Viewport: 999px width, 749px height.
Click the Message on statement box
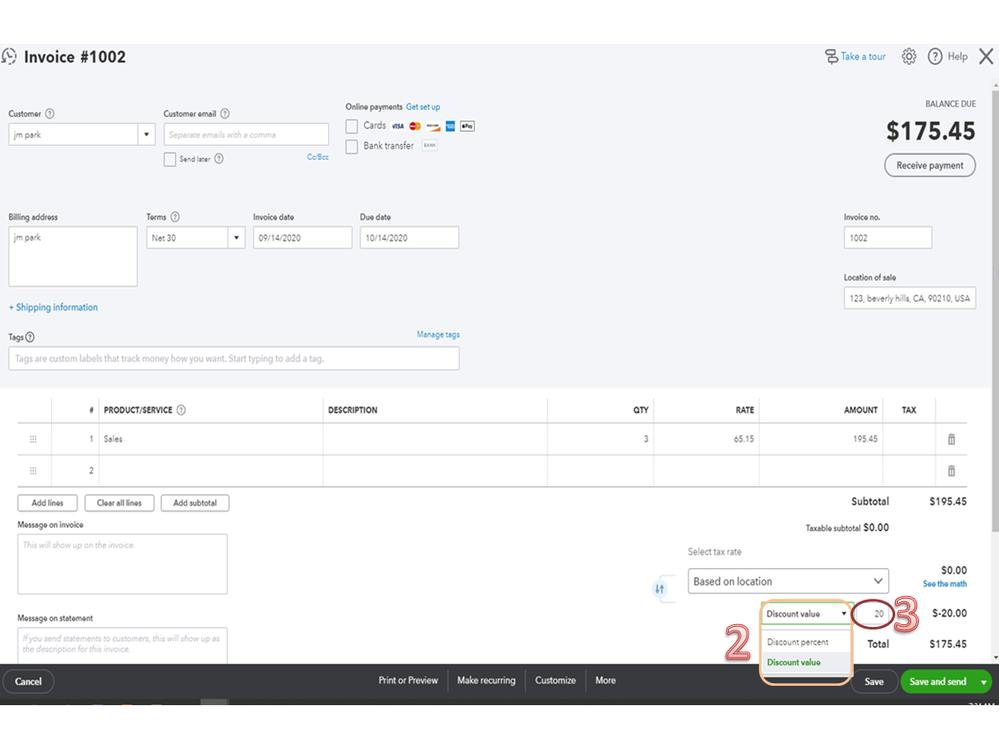point(122,646)
